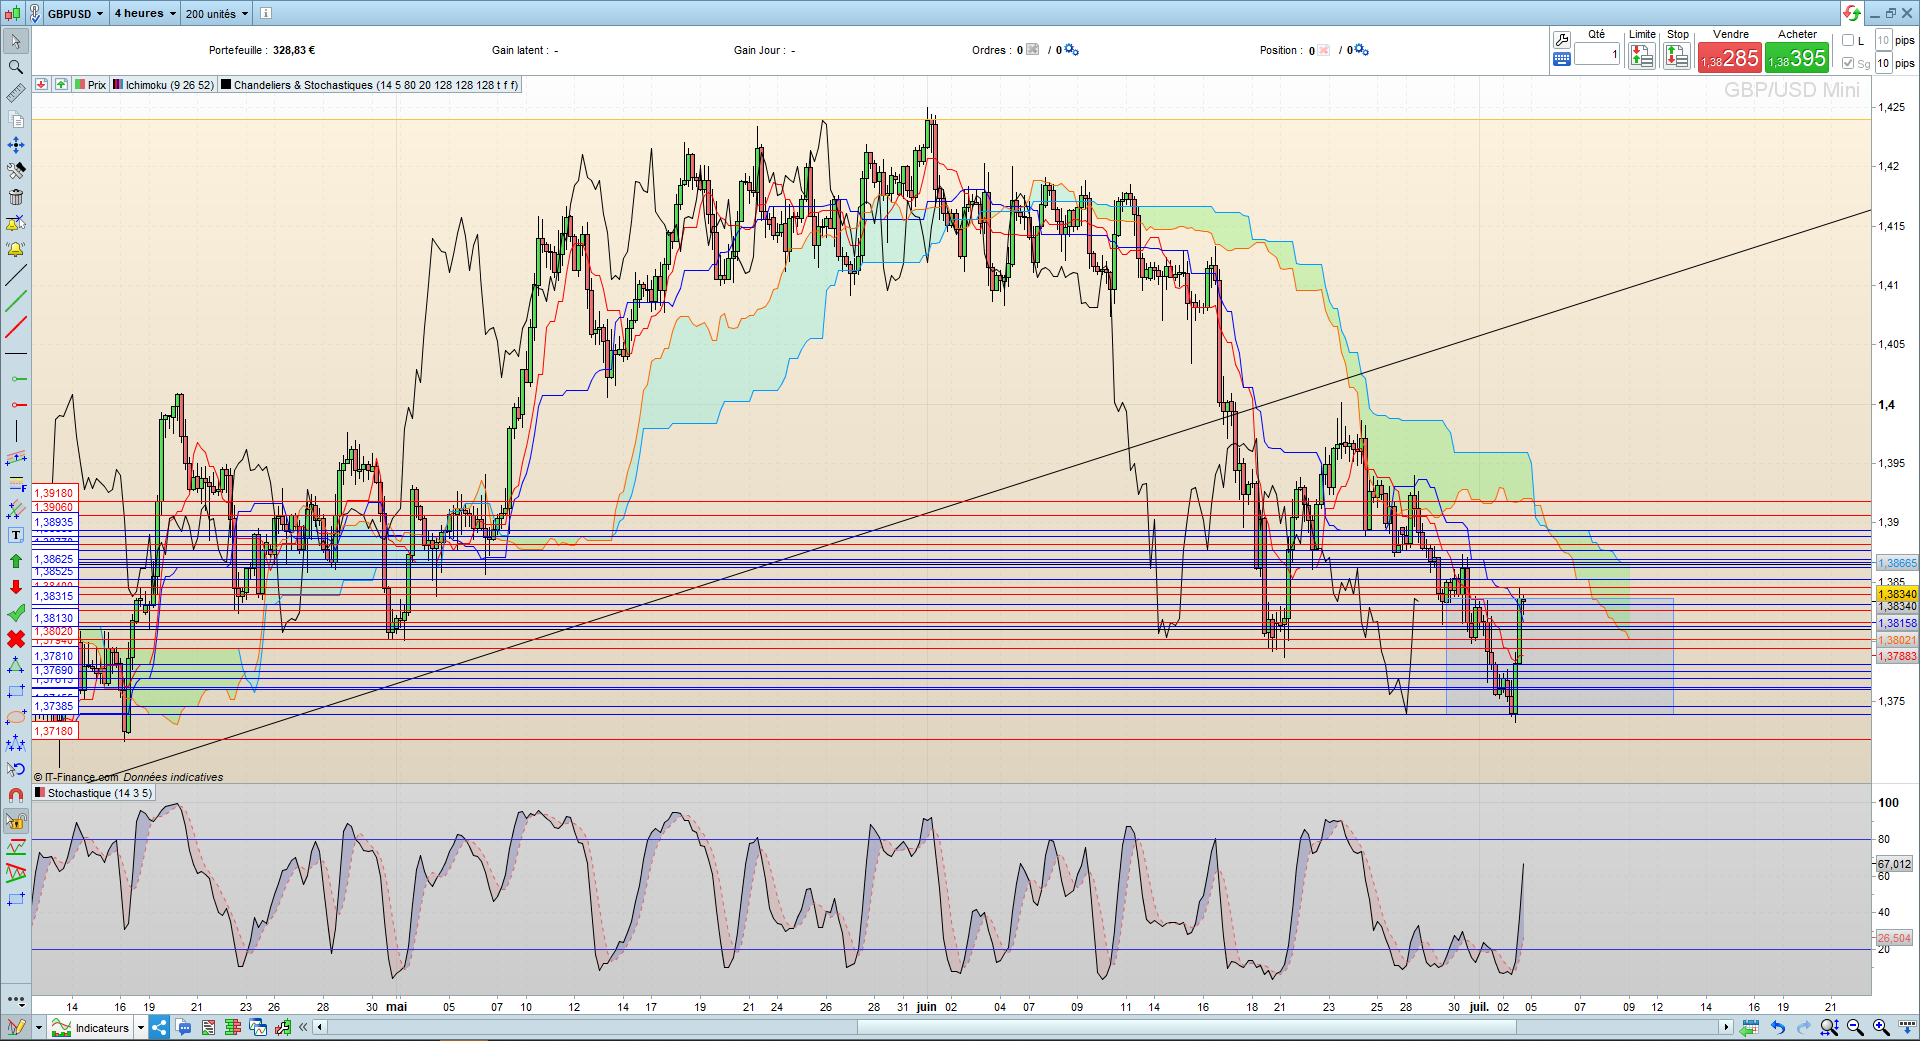This screenshot has width=1920, height=1041.
Task: Open the Stochastique (14 3 5) label
Action: coord(93,793)
